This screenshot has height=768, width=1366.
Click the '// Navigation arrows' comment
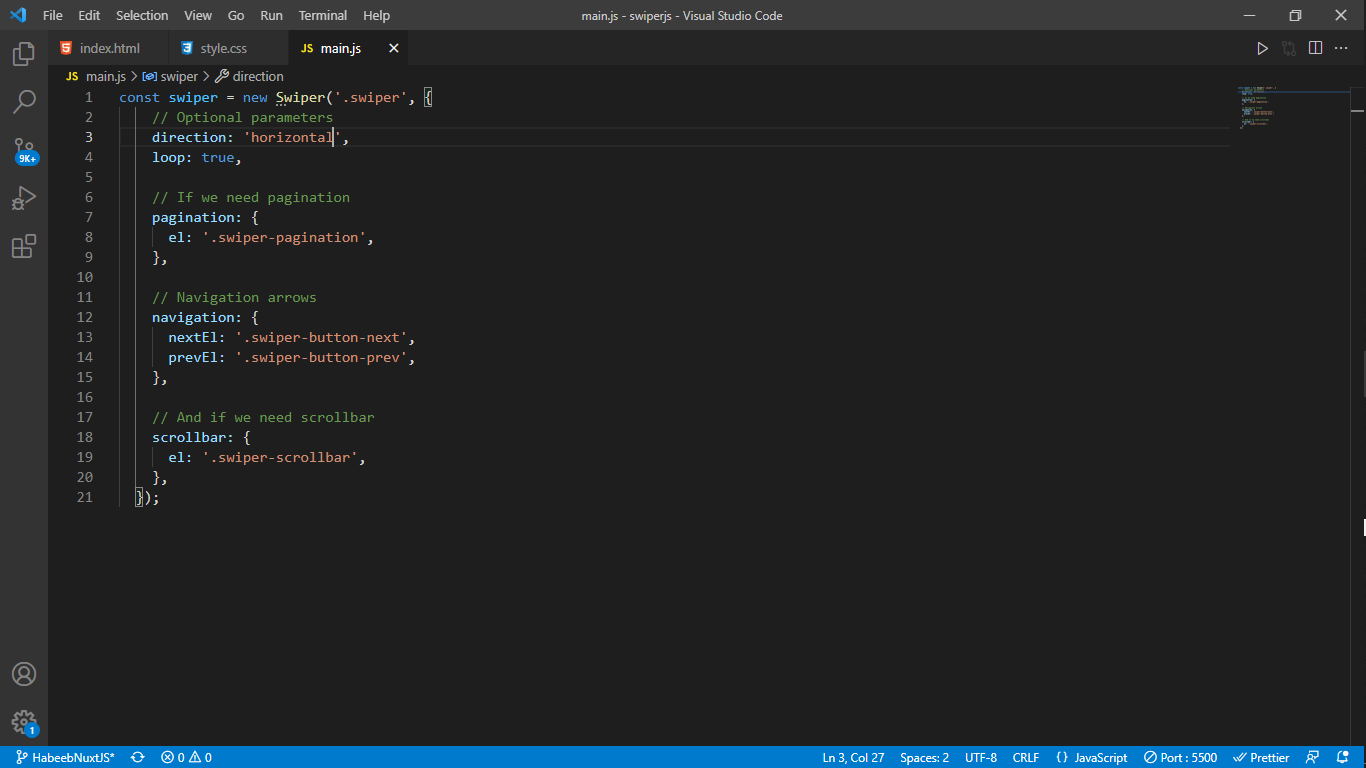click(x=234, y=297)
